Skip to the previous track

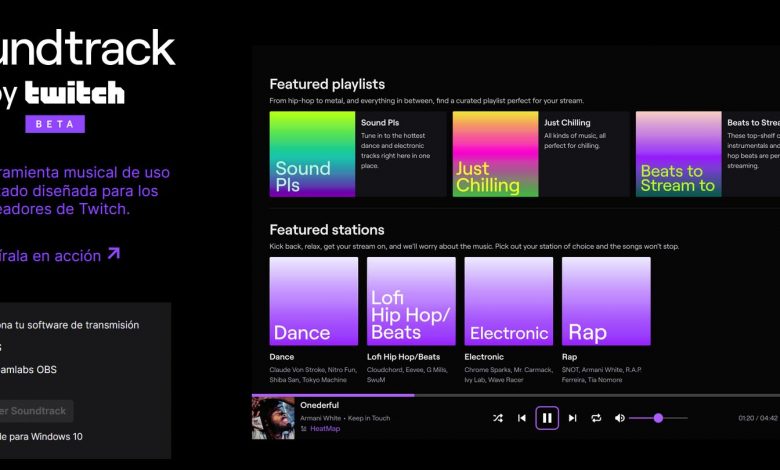click(522, 418)
